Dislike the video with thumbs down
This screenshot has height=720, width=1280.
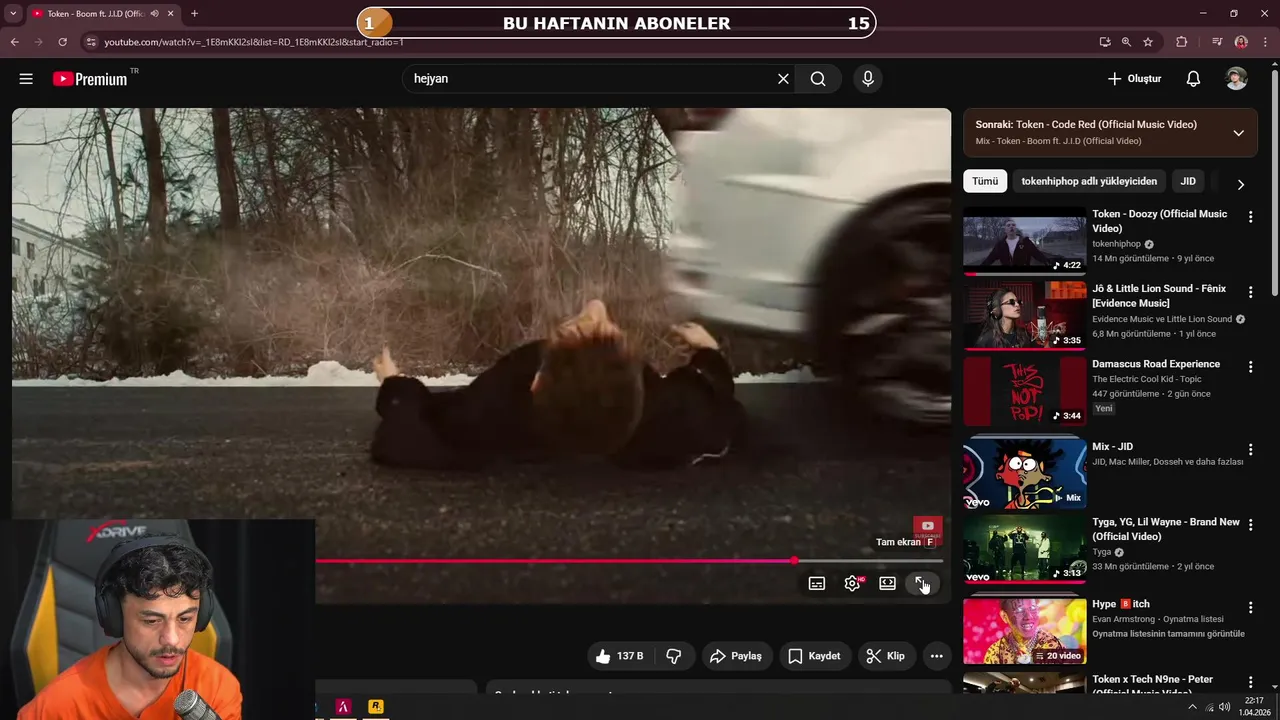(674, 656)
